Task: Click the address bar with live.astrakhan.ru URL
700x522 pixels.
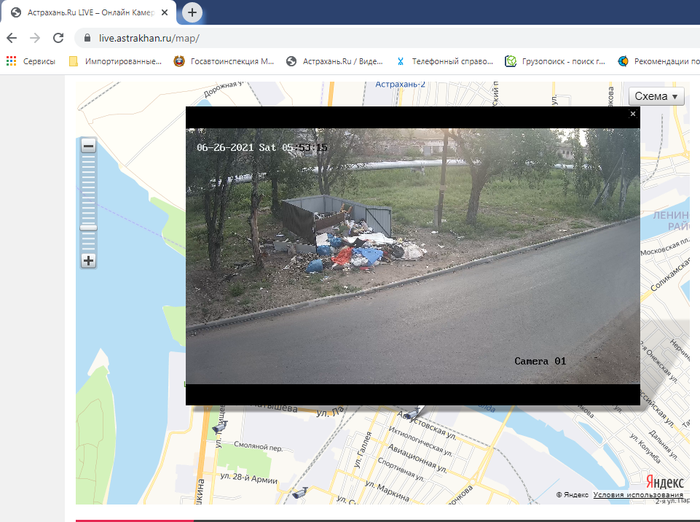Action: click(x=300, y=38)
